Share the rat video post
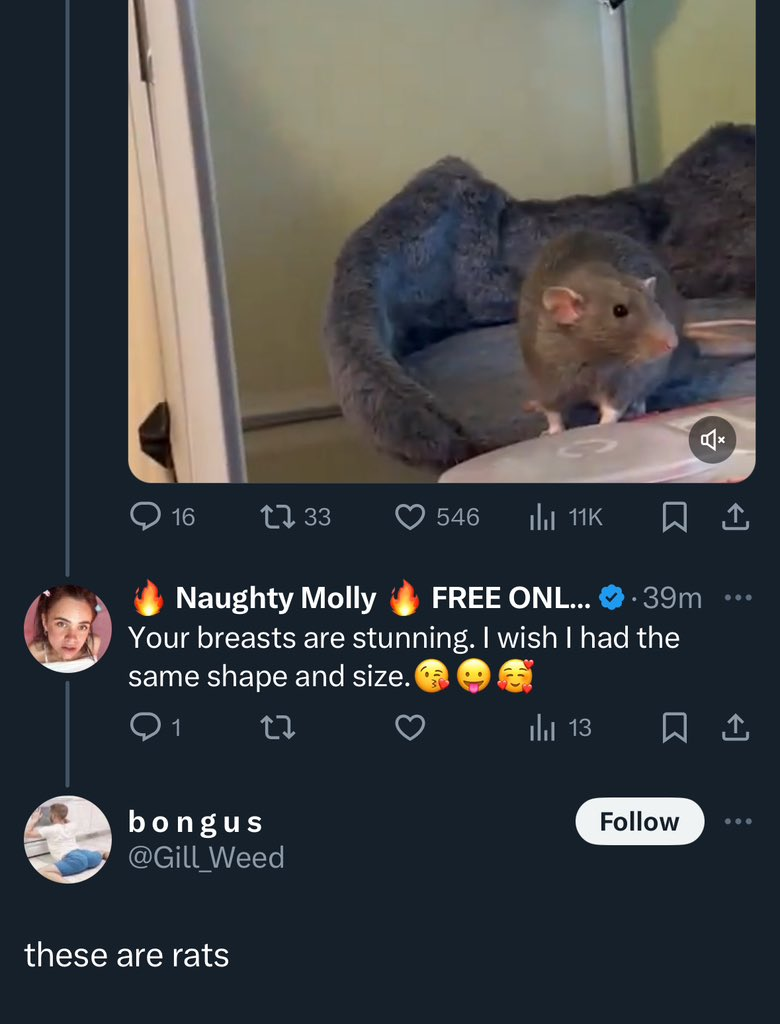 735,516
